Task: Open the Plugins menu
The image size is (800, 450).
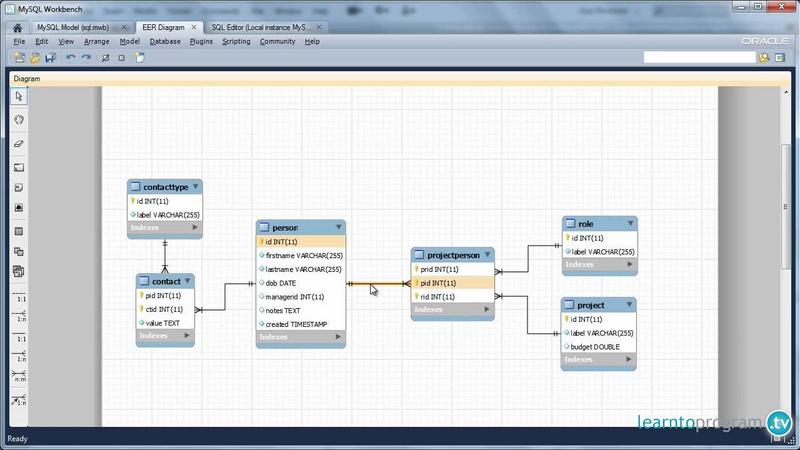Action: (x=201, y=41)
